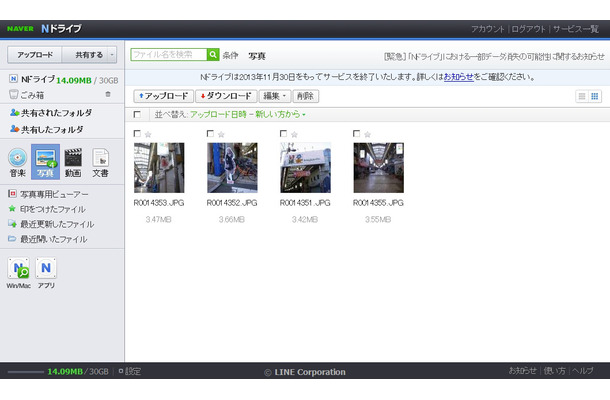Image resolution: width=610 pixels, height=400 pixels.
Task: Open thumbnail of R0014353.JPG
Action: point(159,168)
